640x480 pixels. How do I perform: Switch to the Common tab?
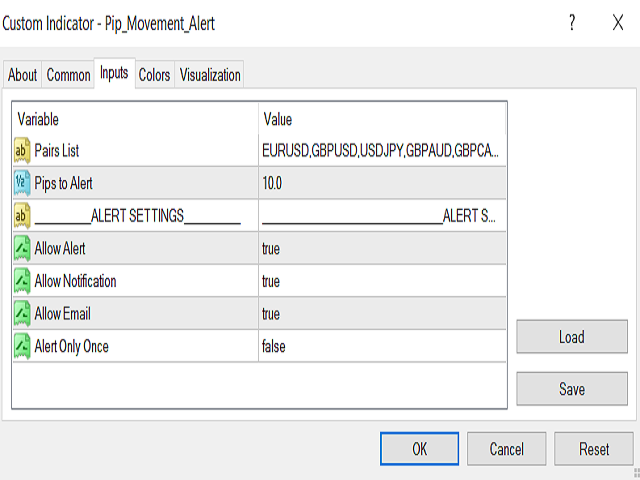(x=68, y=75)
